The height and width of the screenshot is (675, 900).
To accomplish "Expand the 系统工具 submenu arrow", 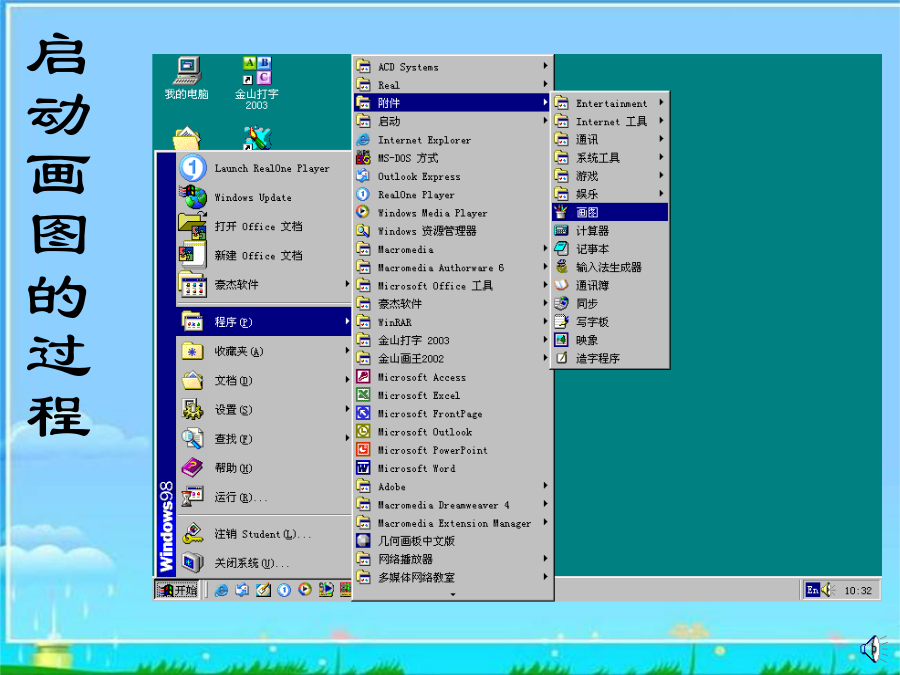I will point(661,157).
